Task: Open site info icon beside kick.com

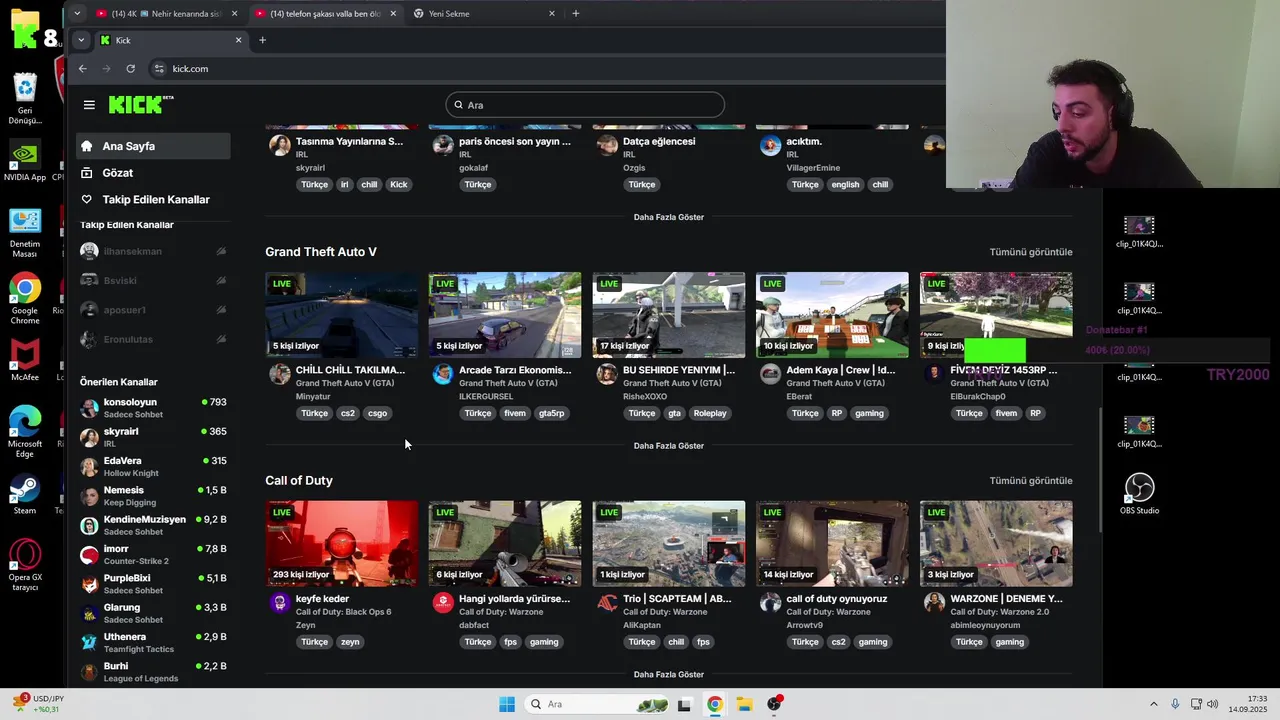Action: tap(158, 68)
